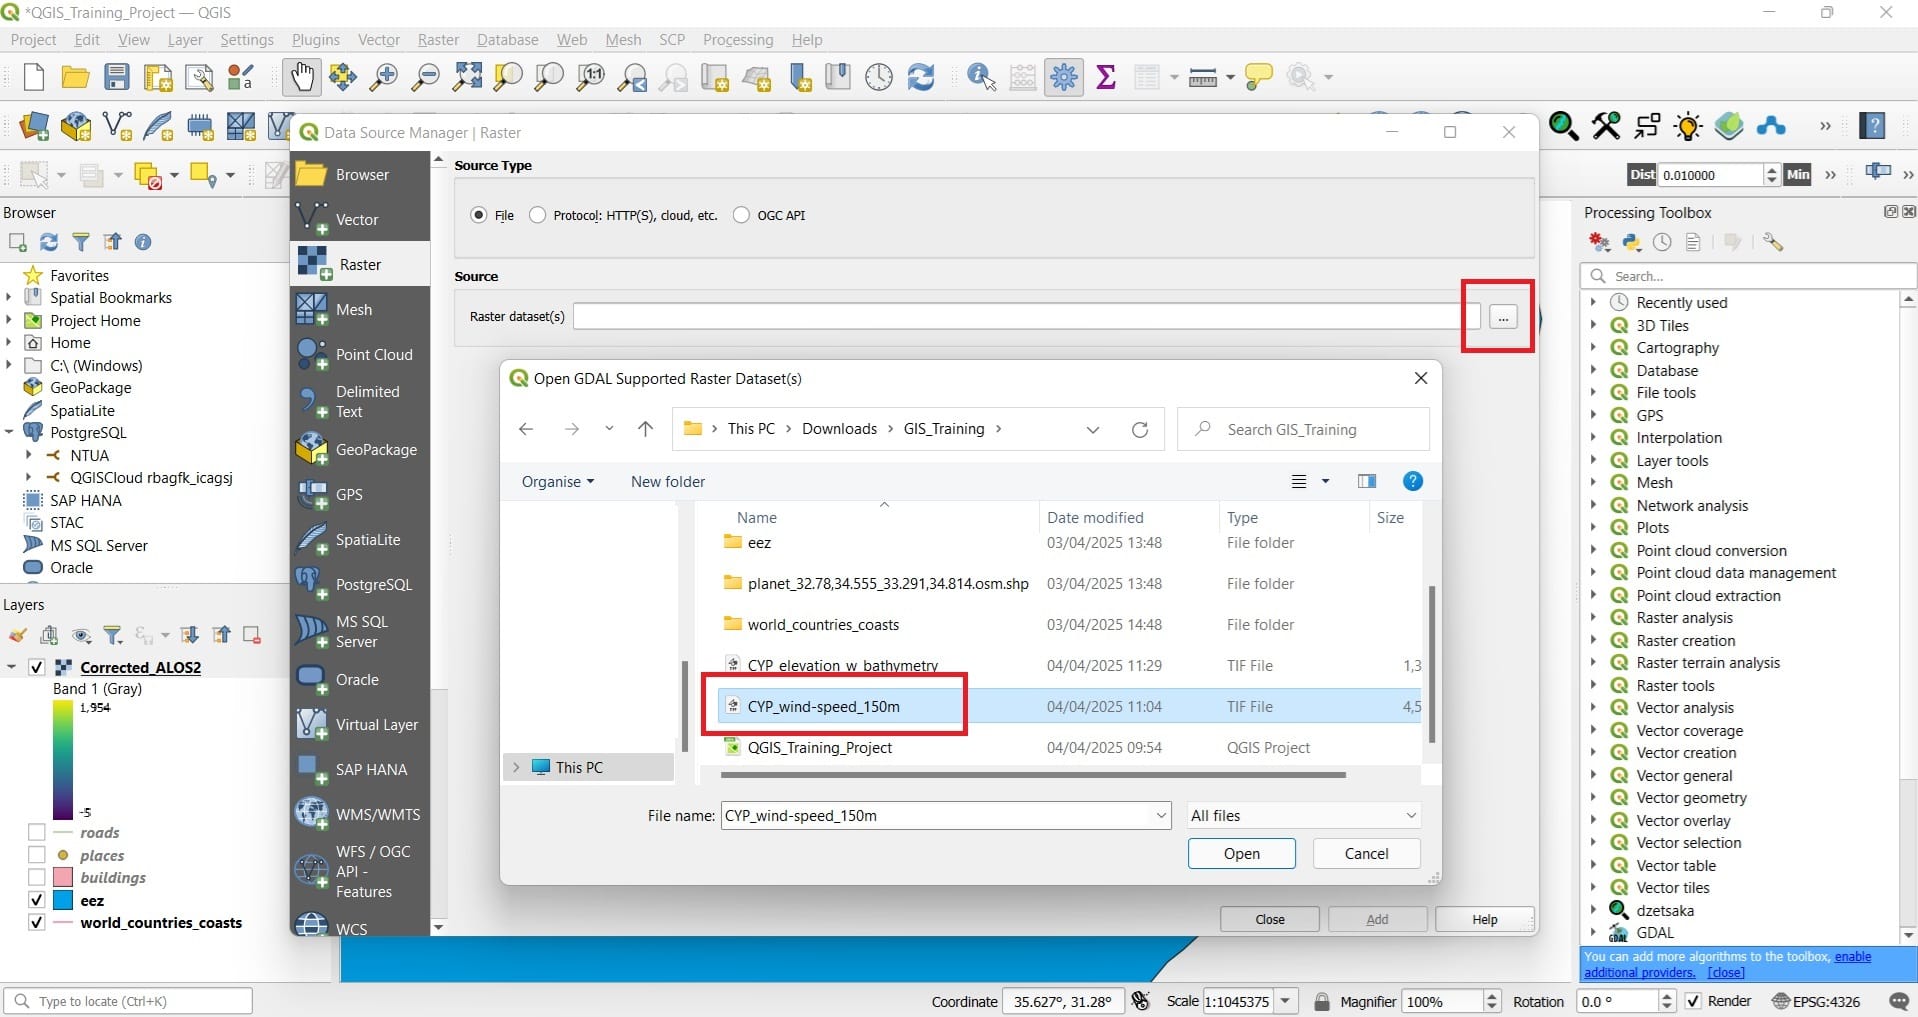Open the Mesh tab in Data Source Manager

pos(360,309)
